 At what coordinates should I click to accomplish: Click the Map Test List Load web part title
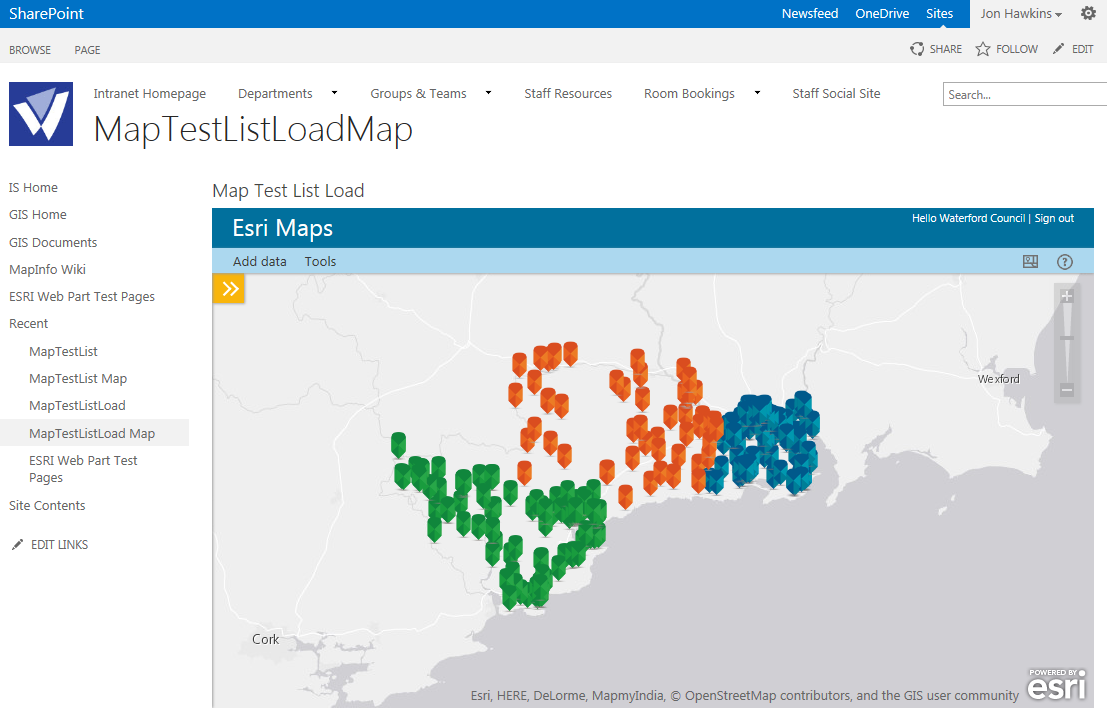[x=288, y=191]
